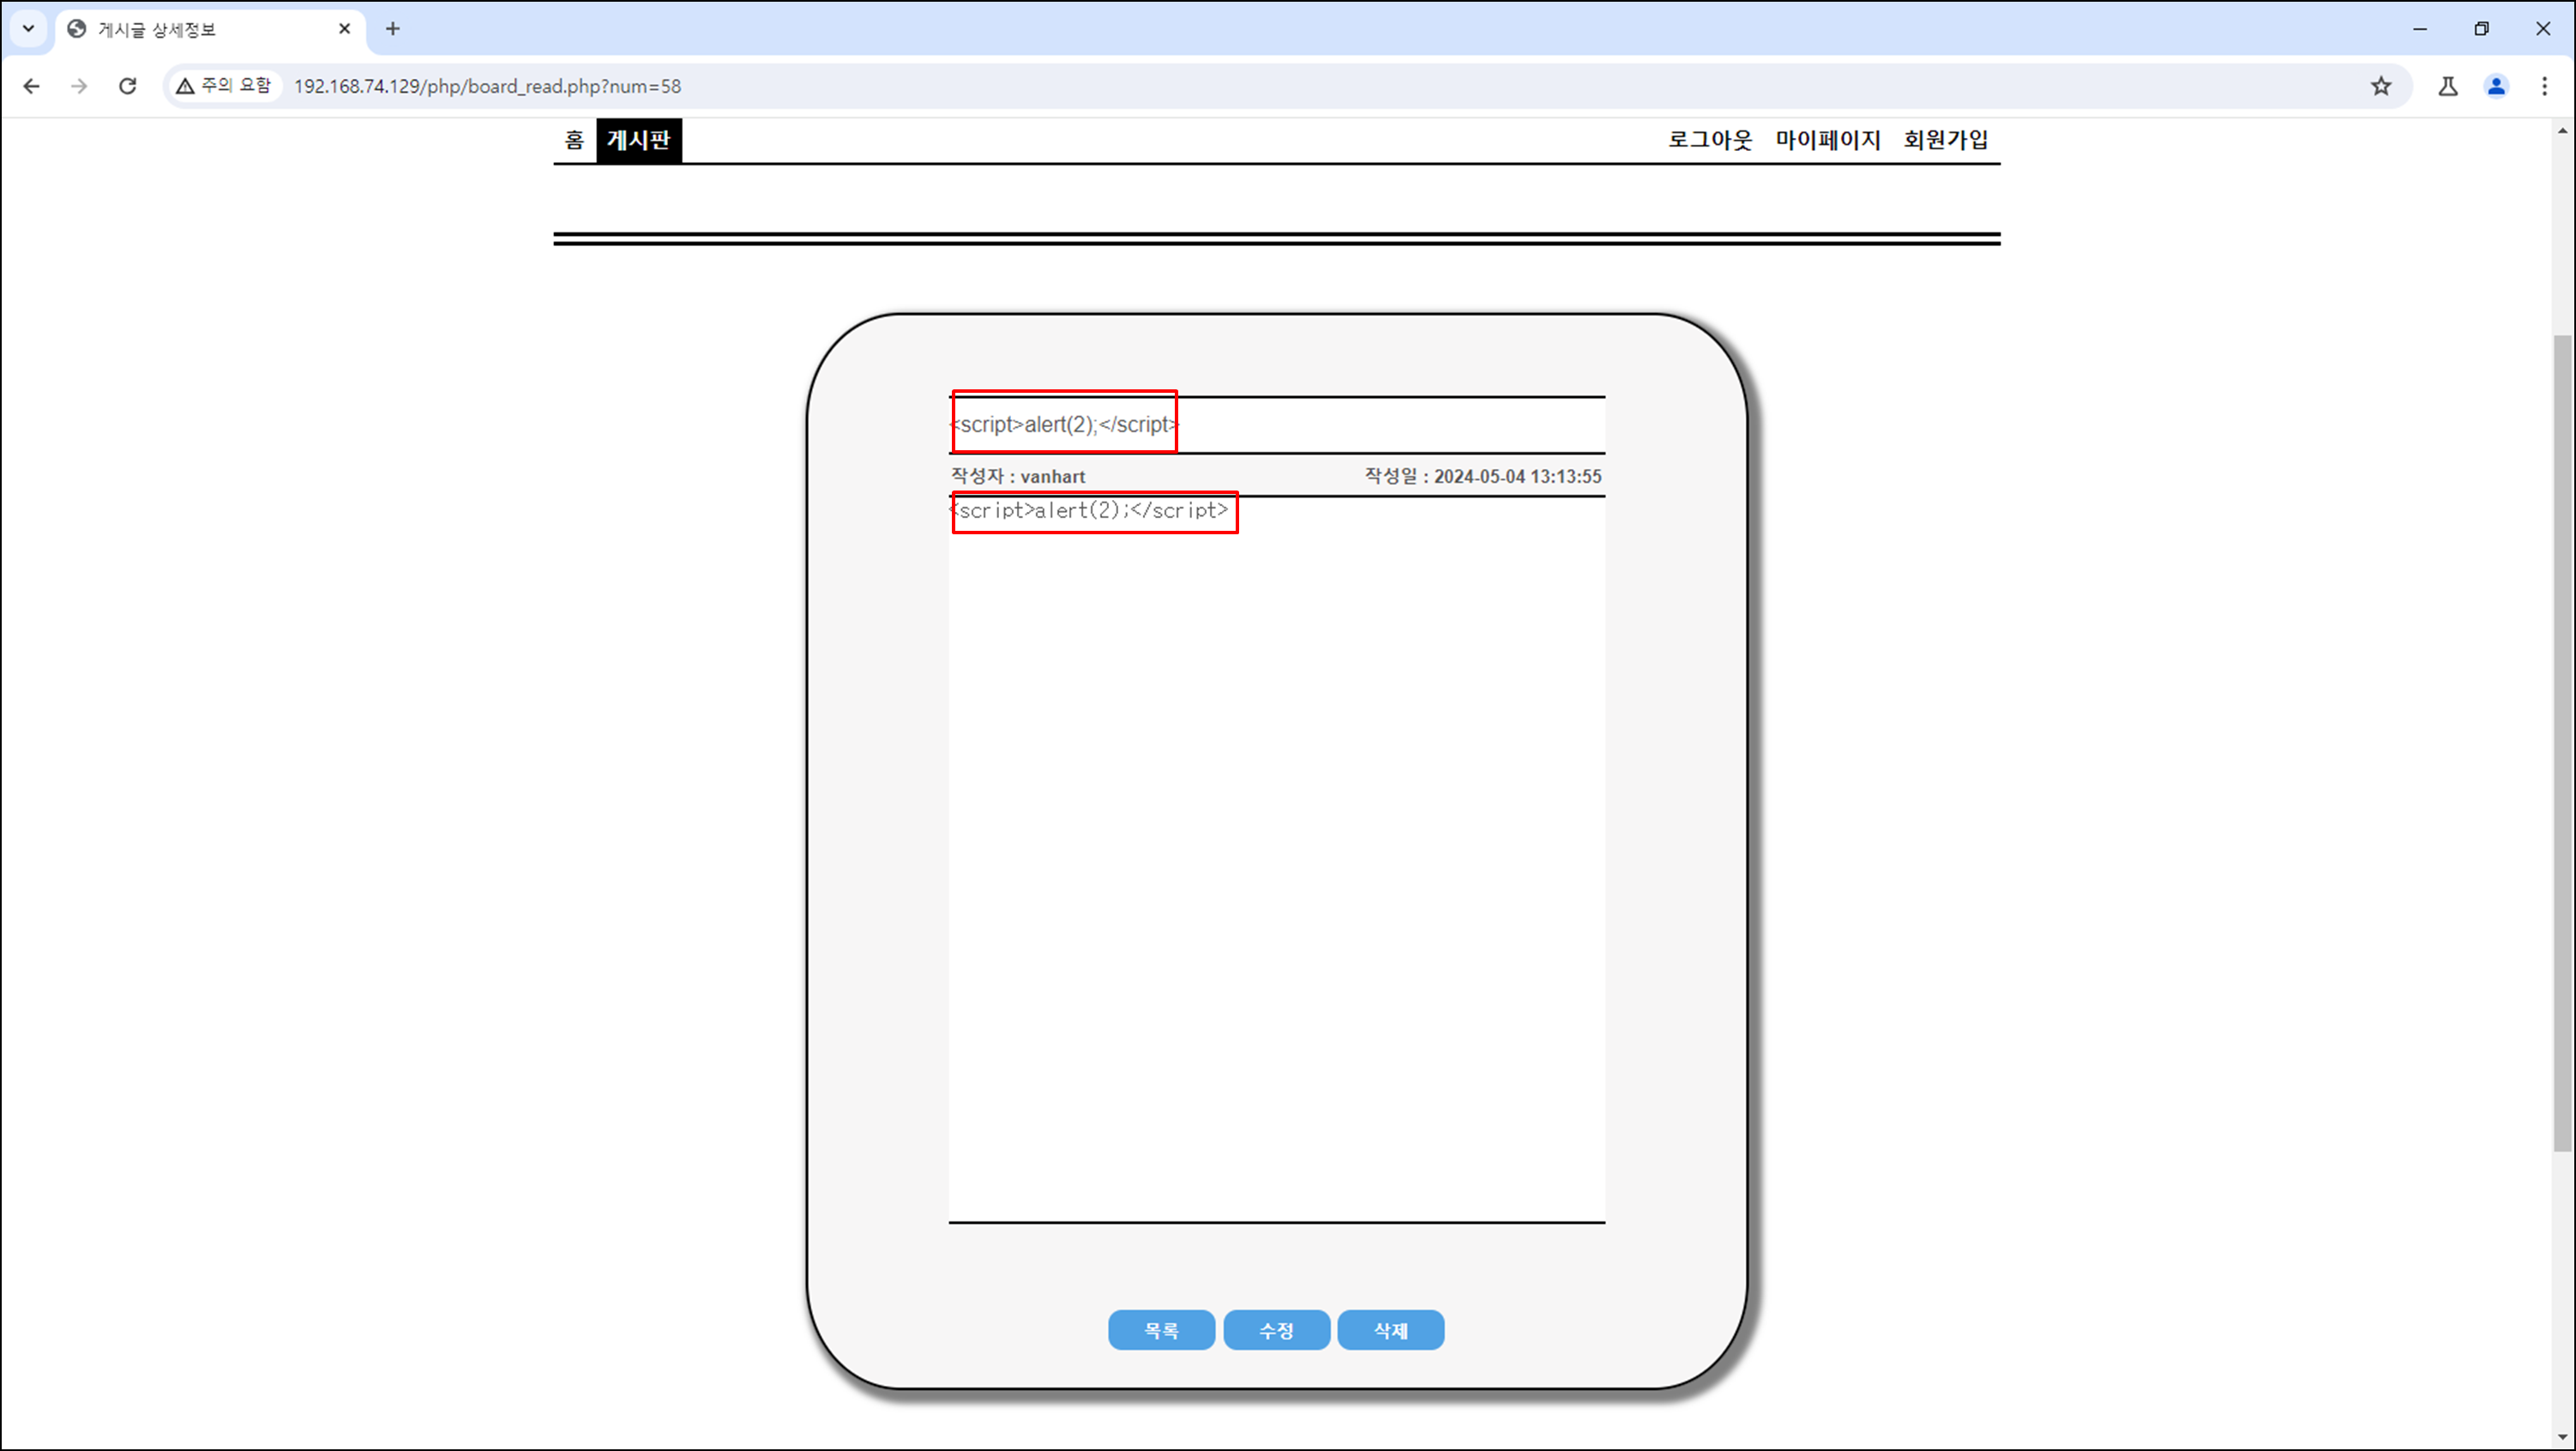This screenshot has height=1451, width=2576.
Task: Select the 게시글 상세정보 browser tab
Action: [x=210, y=29]
